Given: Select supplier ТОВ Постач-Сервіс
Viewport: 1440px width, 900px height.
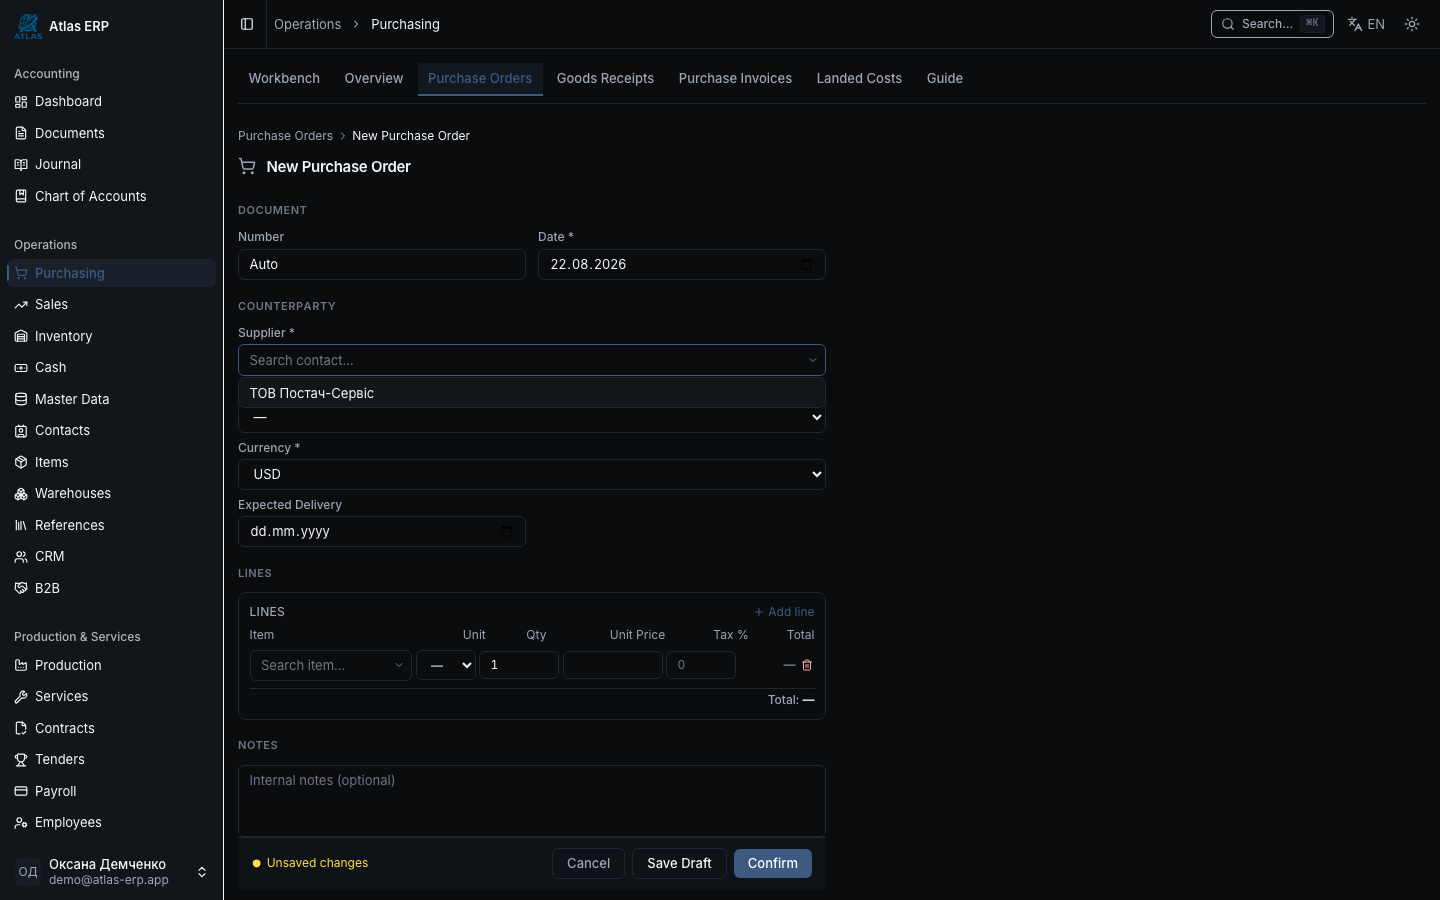Looking at the screenshot, I should (x=532, y=393).
